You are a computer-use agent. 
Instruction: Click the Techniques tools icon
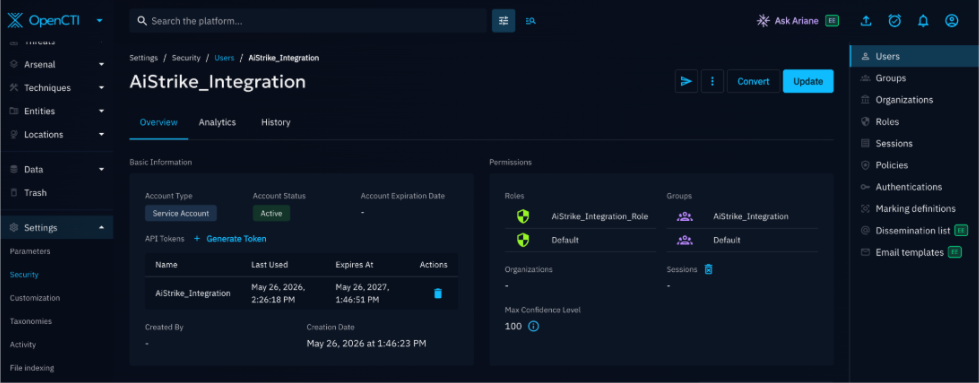(14, 88)
